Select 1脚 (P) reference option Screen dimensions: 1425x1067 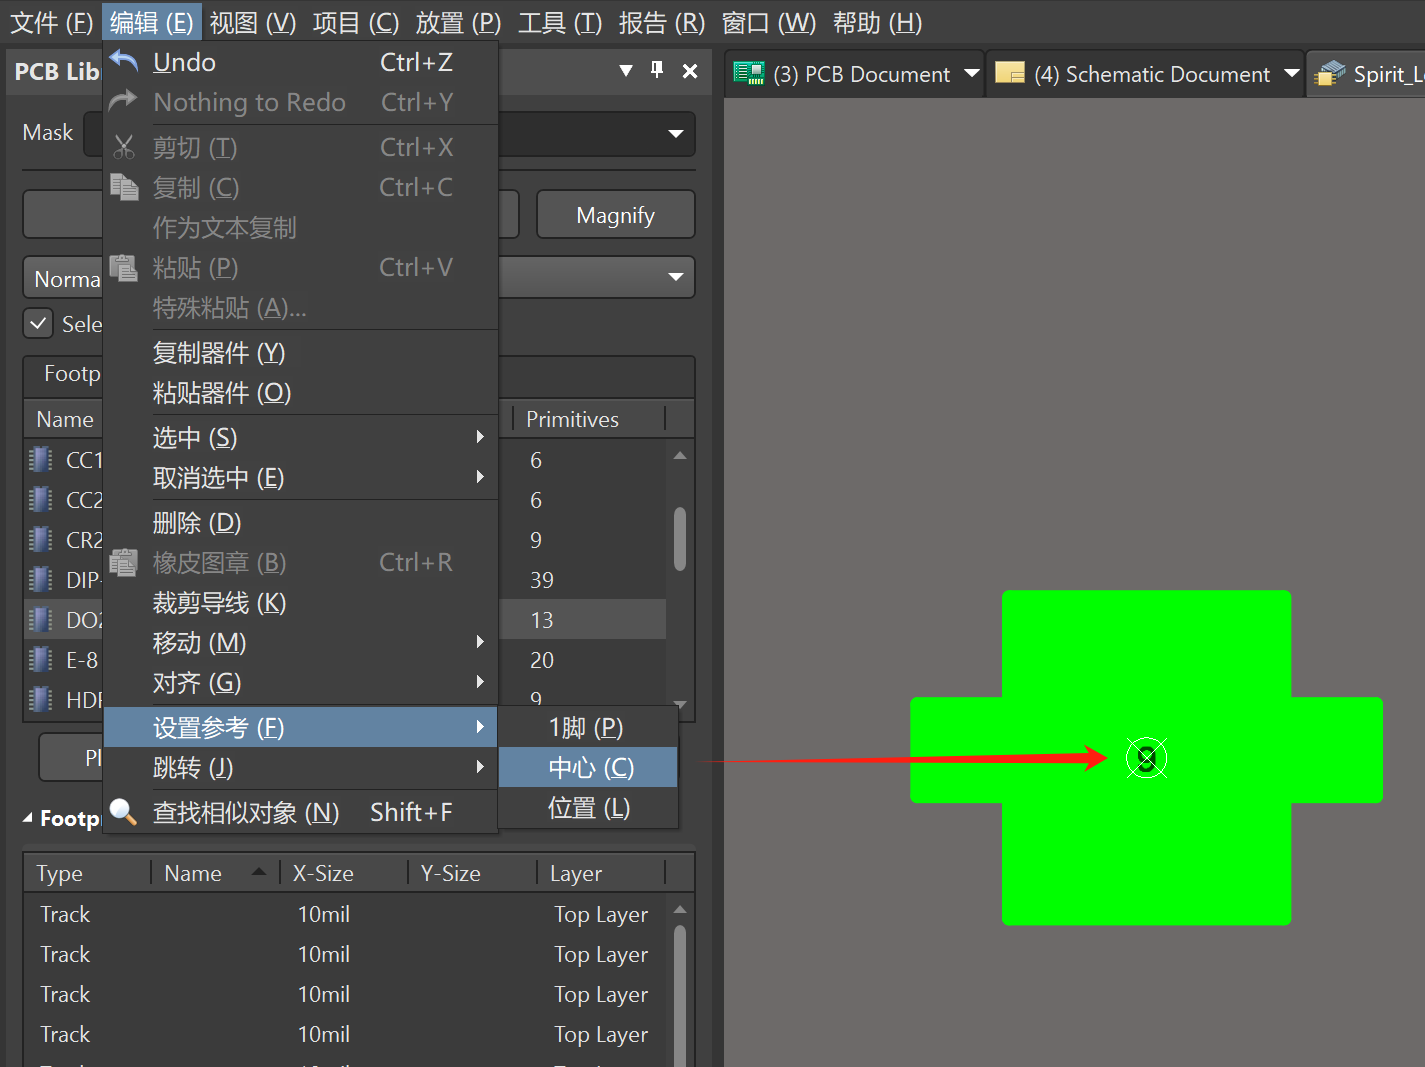pos(586,727)
